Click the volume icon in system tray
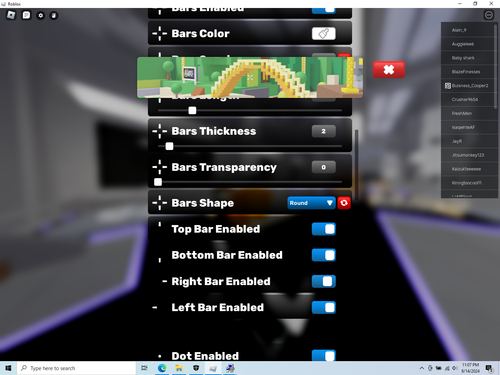Screen dimensions: 500x375 [455, 368]
